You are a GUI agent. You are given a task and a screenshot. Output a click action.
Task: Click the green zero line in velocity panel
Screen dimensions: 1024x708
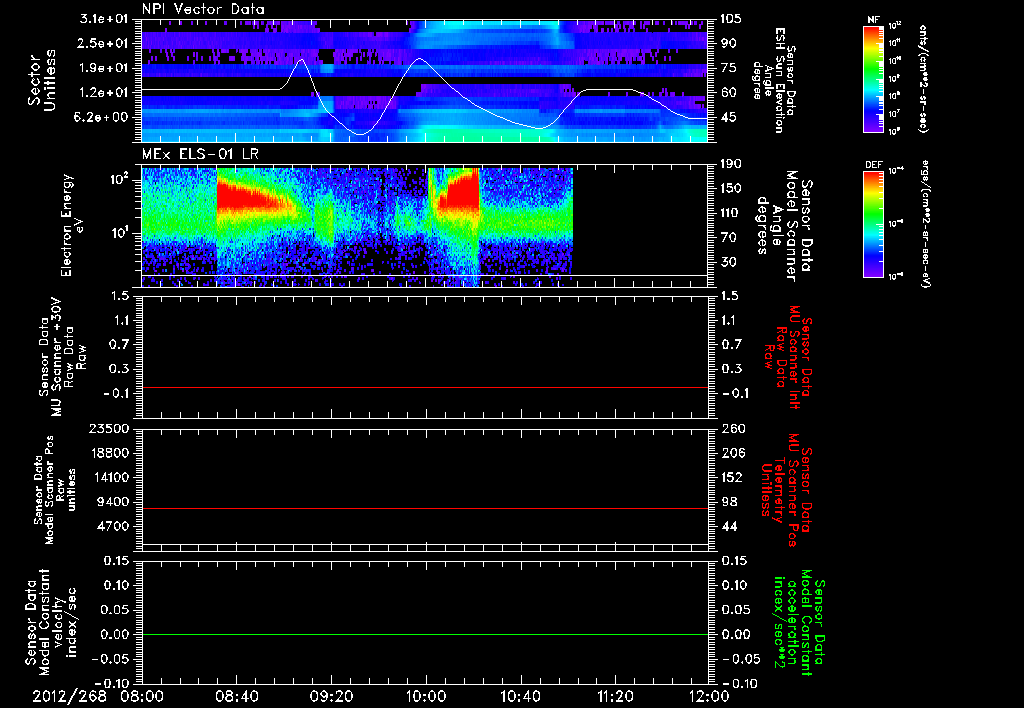tap(425, 634)
